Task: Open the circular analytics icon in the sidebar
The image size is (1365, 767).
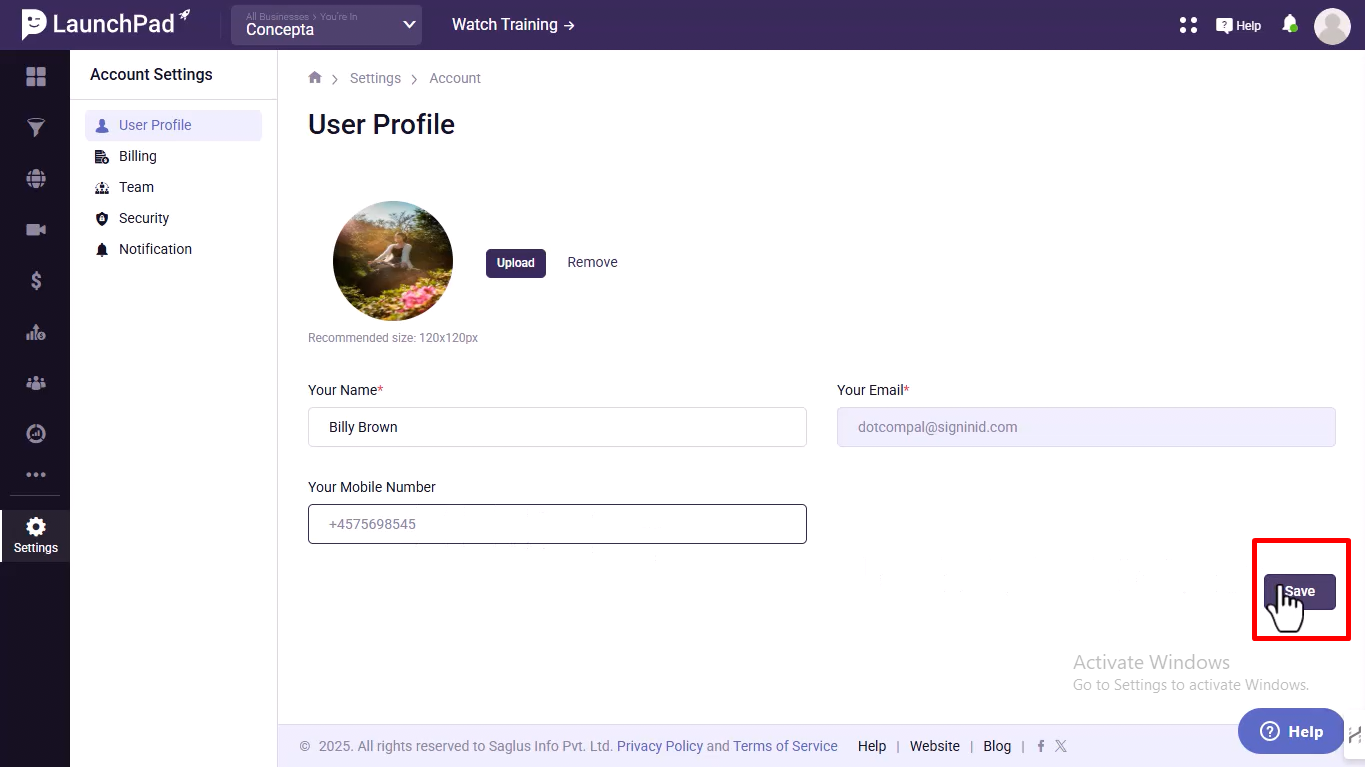Action: (36, 433)
